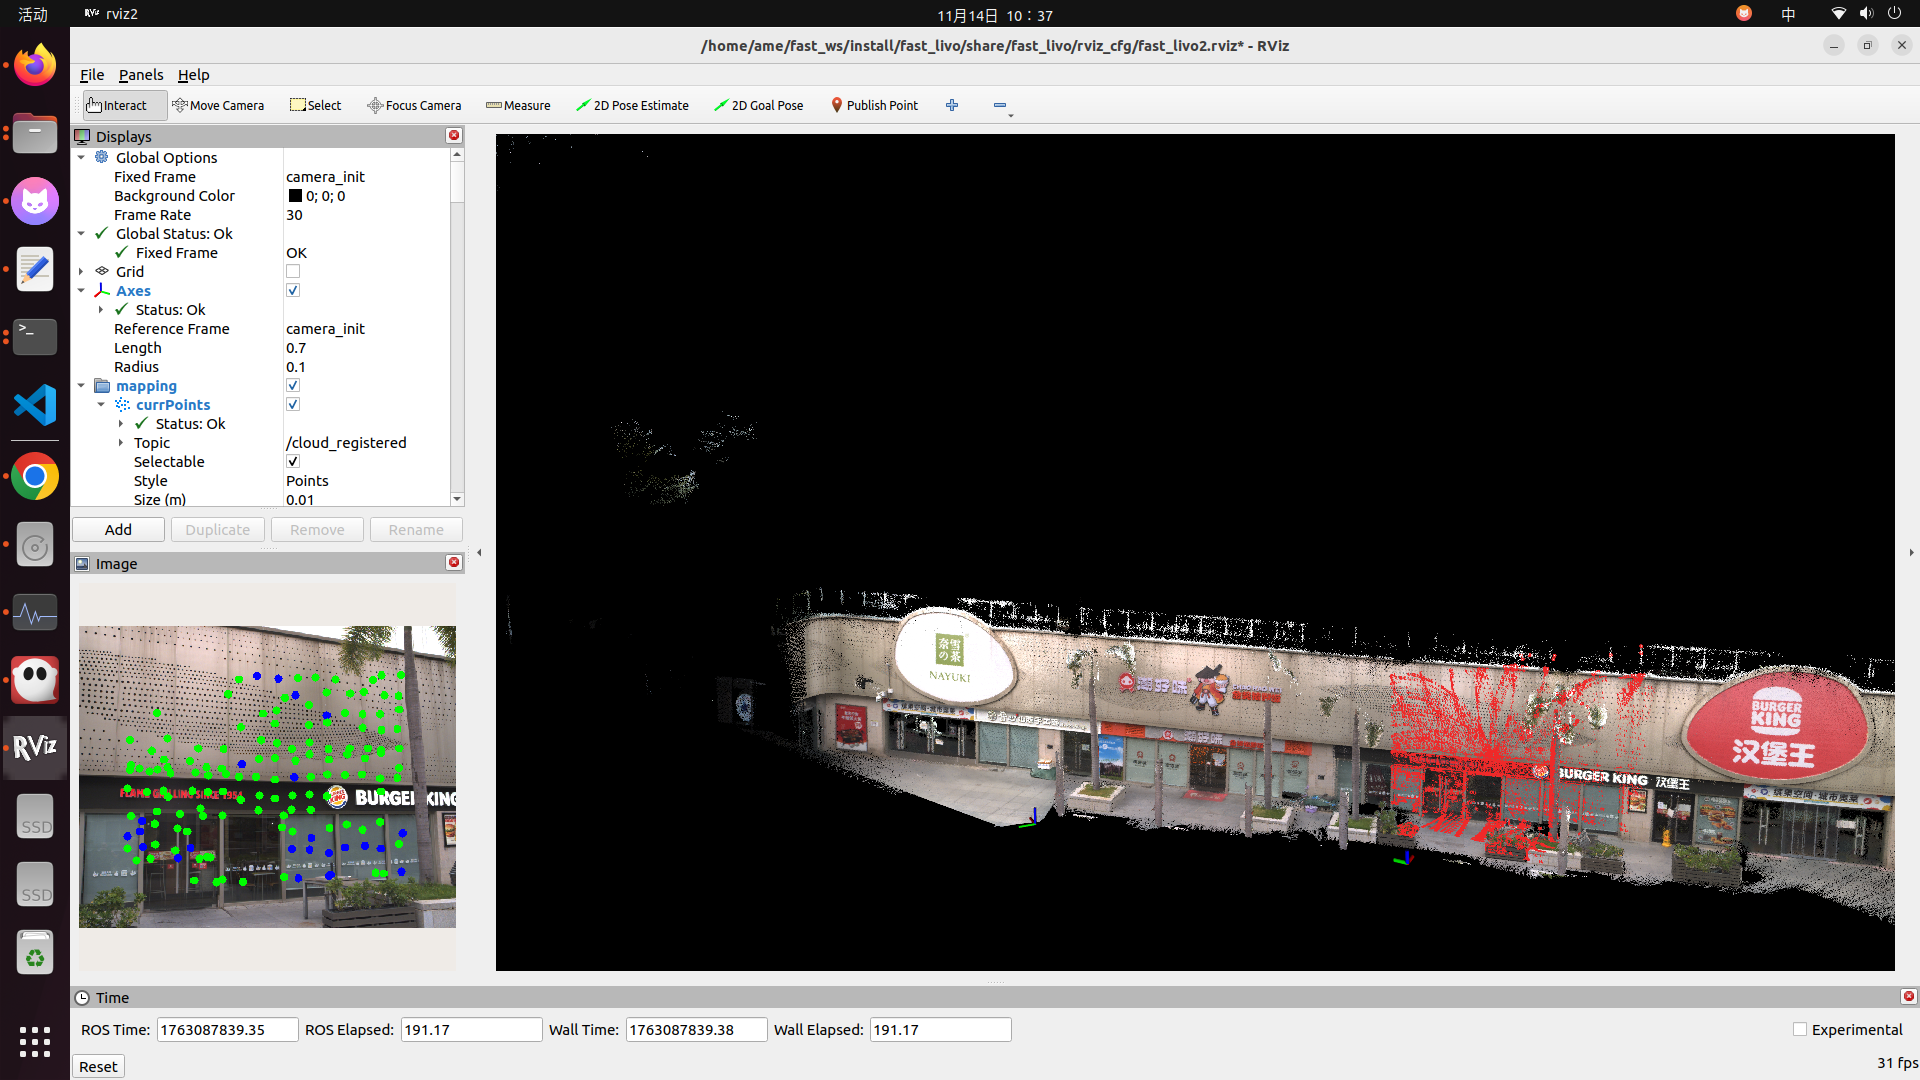Screen dimensions: 1920x1080
Task: Switch to the Select tool
Action: click(316, 105)
